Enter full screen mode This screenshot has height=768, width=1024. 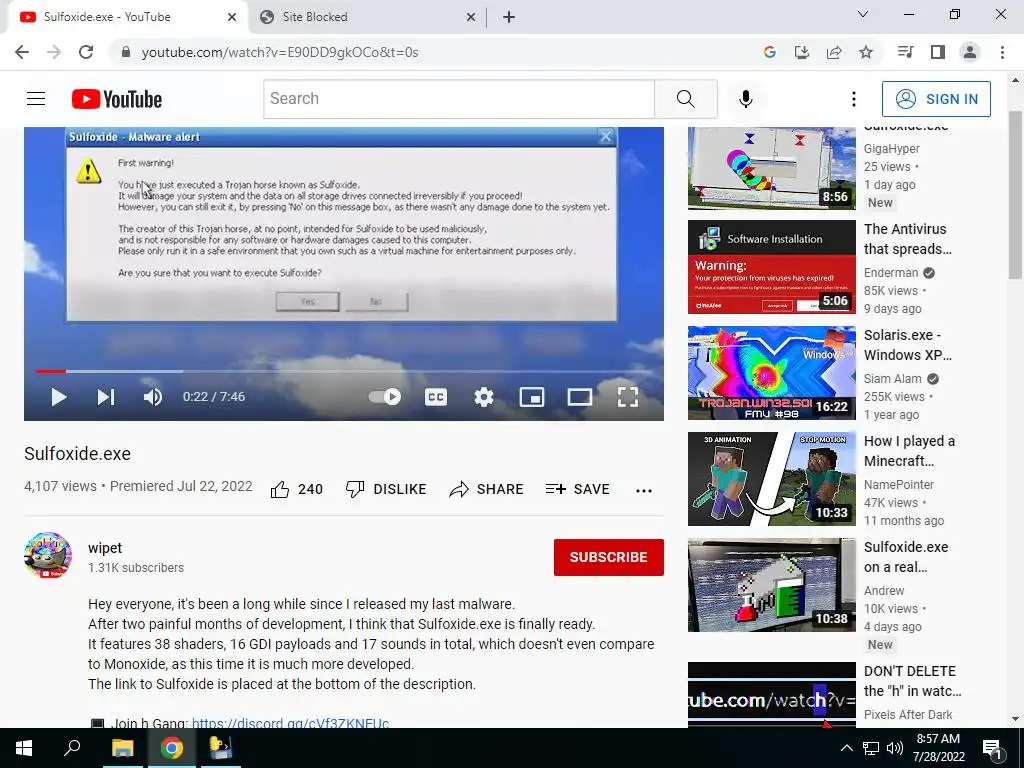[628, 397]
